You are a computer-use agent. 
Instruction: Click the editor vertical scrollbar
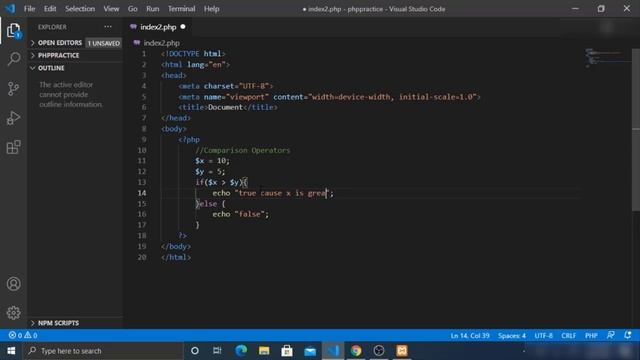(x=636, y=130)
